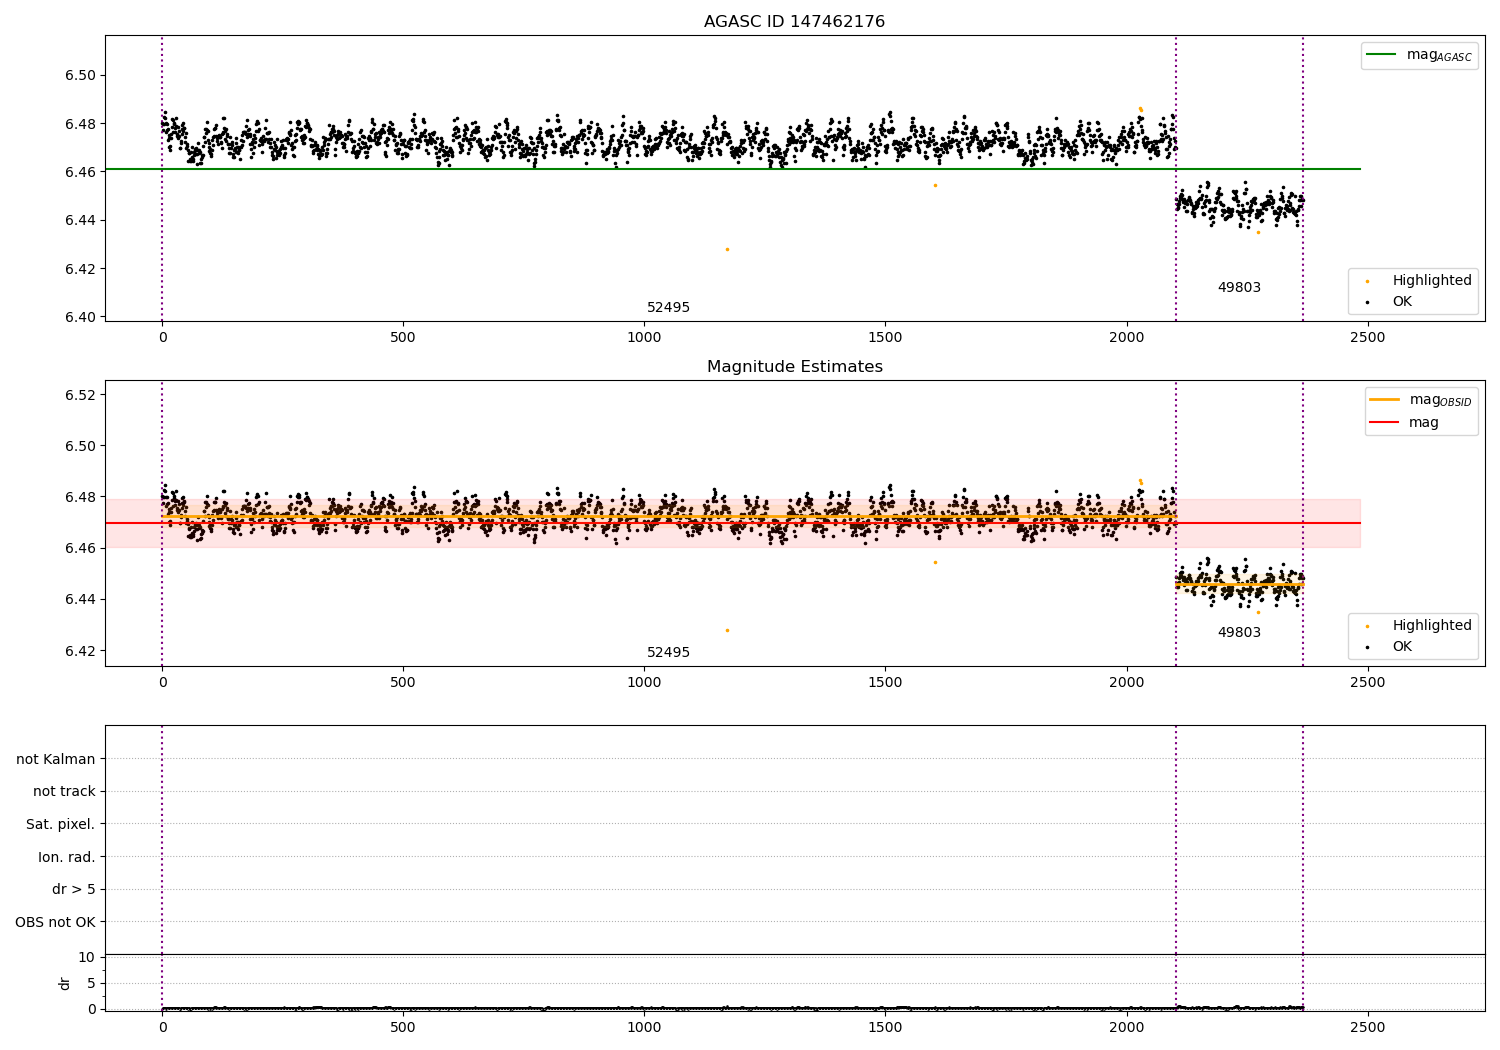Click the 1000 x-tick under Magnitude Estimates
Viewport: 1500px width, 1050px height.
point(644,683)
